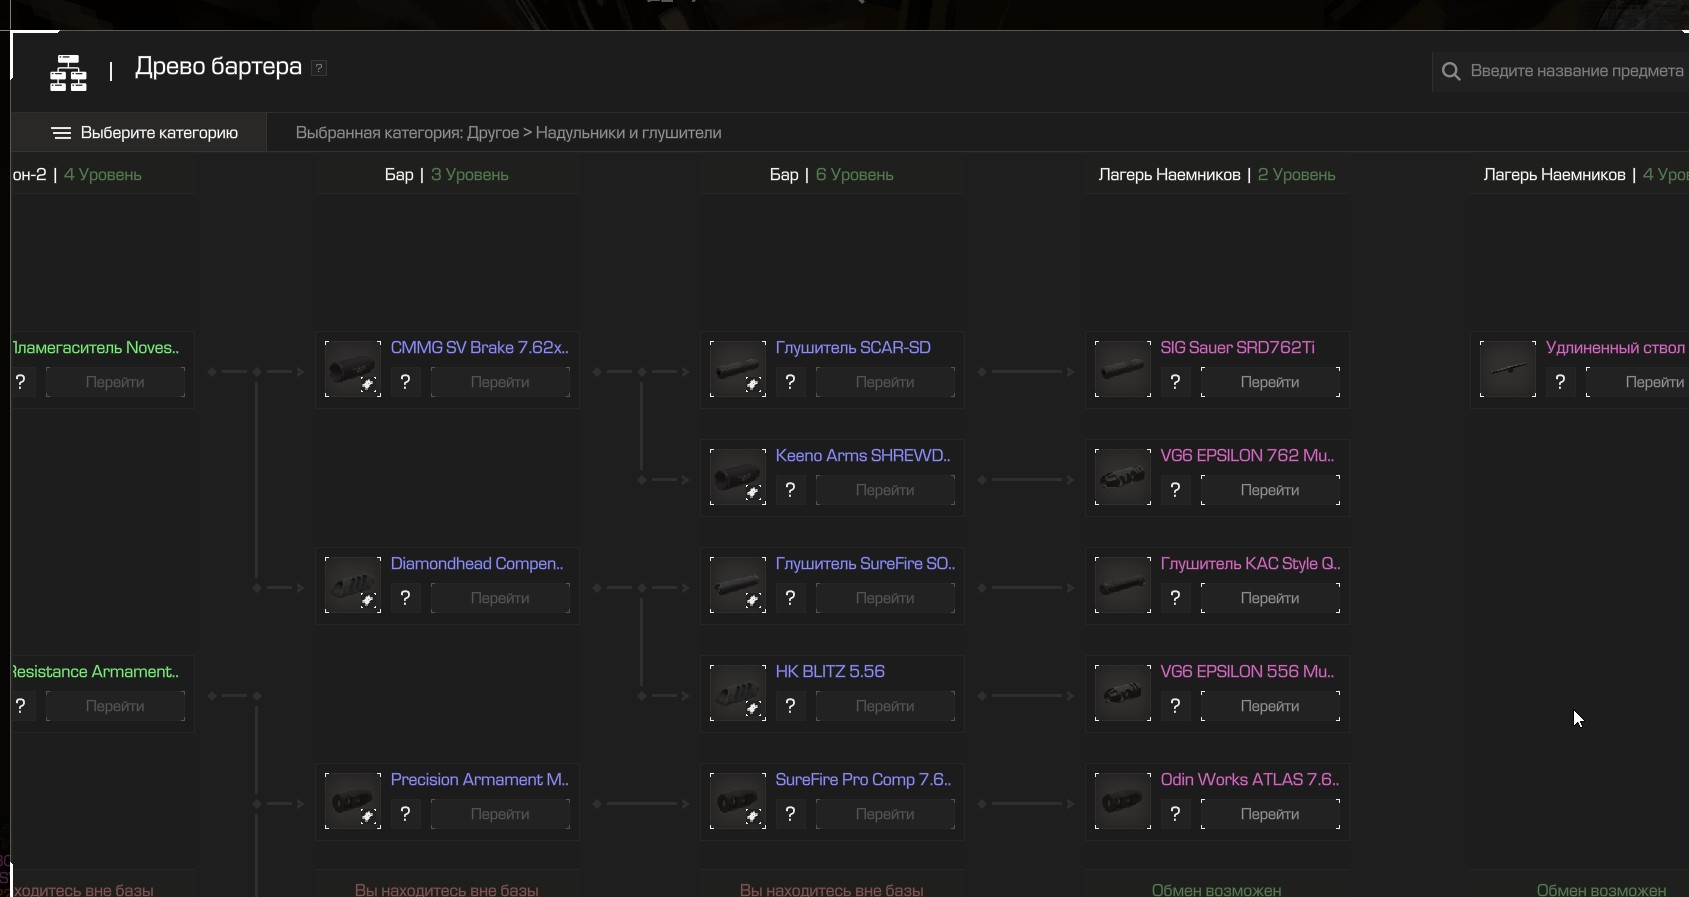Select the Бар 3 Уровень column header
Screen dimensions: 1689x897
click(x=446, y=175)
